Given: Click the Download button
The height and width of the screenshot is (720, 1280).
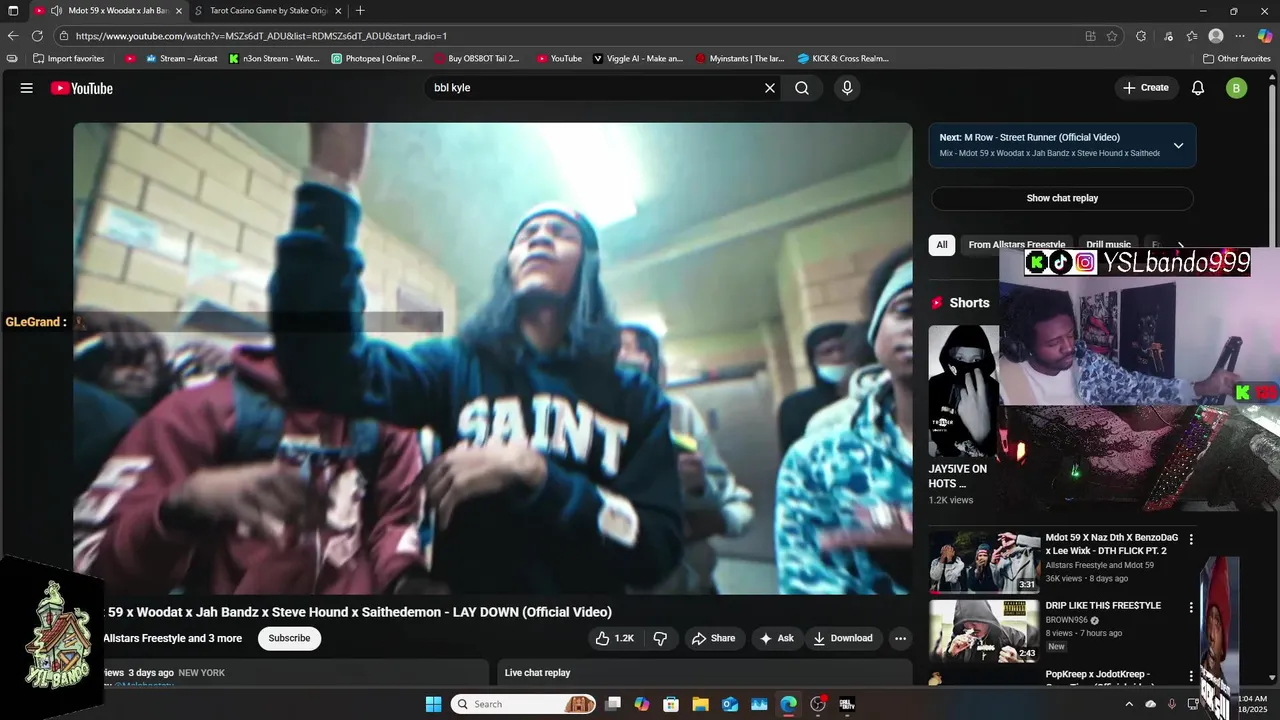Looking at the screenshot, I should pyautogui.click(x=843, y=638).
